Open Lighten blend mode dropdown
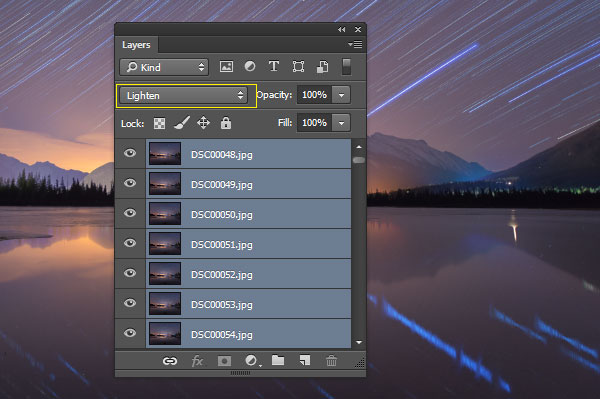Viewport: 600px width, 399px height. [183, 95]
